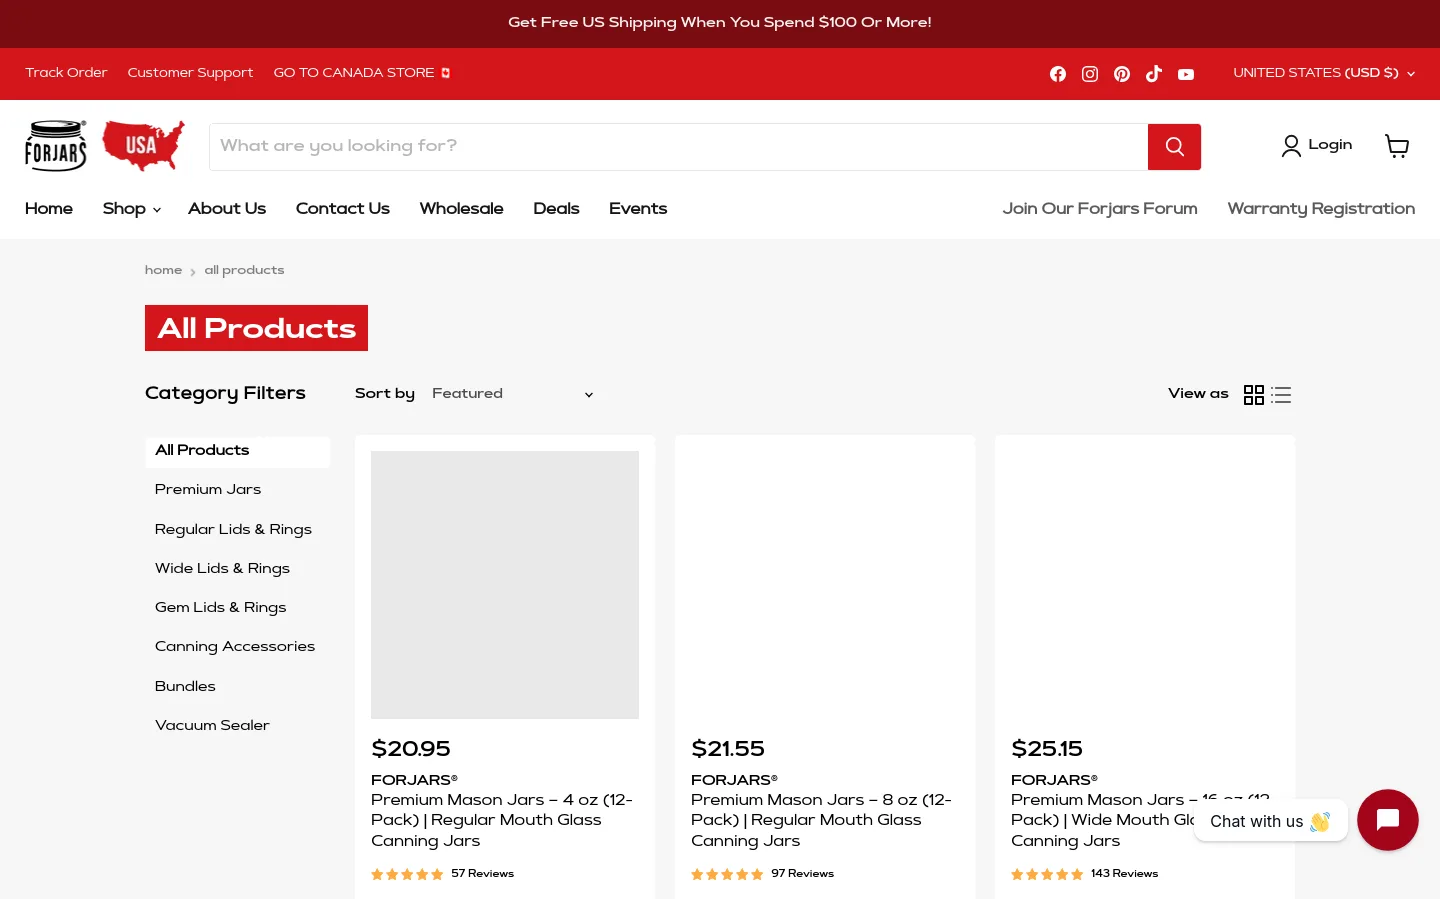Open the Events menu item

click(638, 209)
